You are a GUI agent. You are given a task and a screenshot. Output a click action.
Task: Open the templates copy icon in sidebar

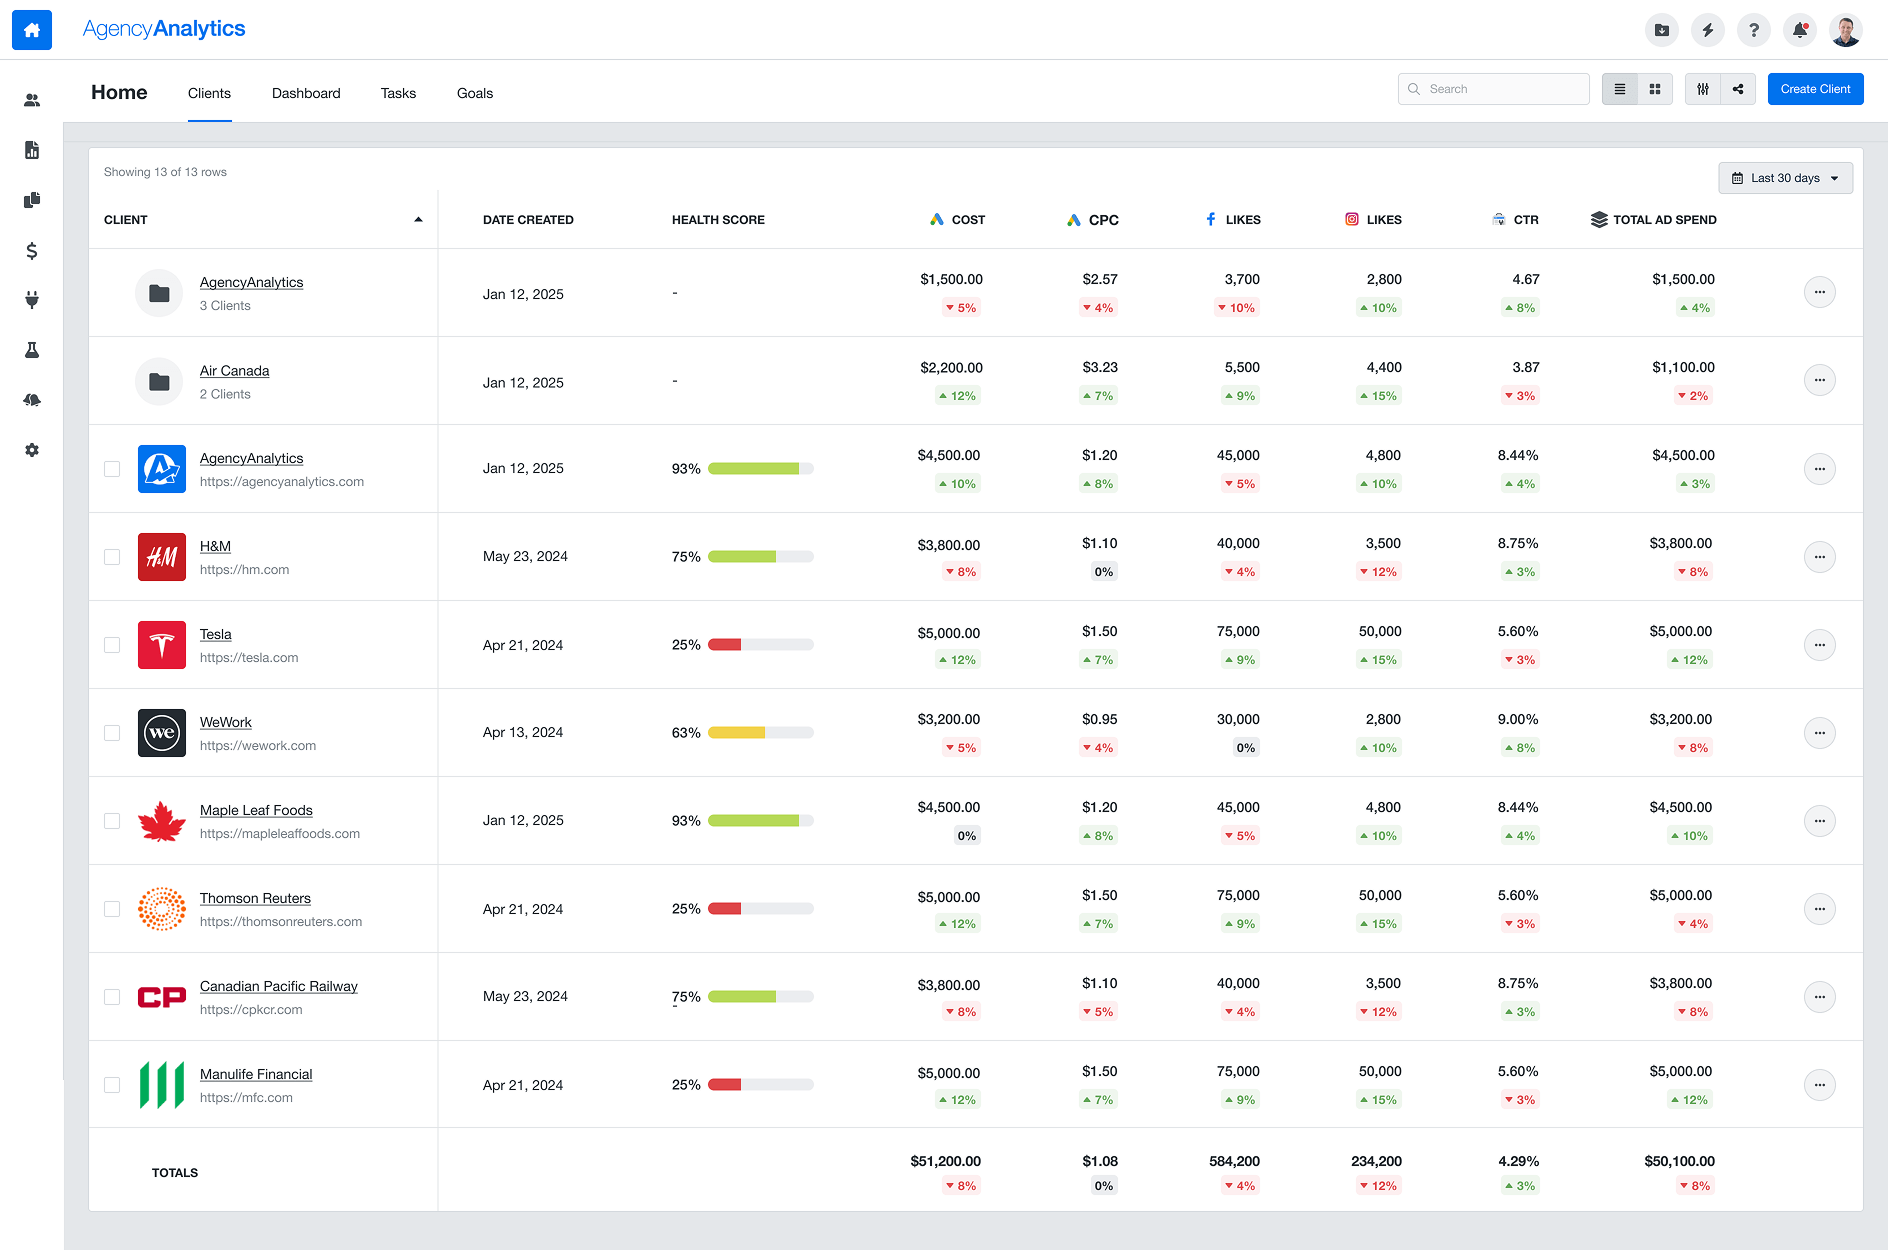tap(32, 200)
